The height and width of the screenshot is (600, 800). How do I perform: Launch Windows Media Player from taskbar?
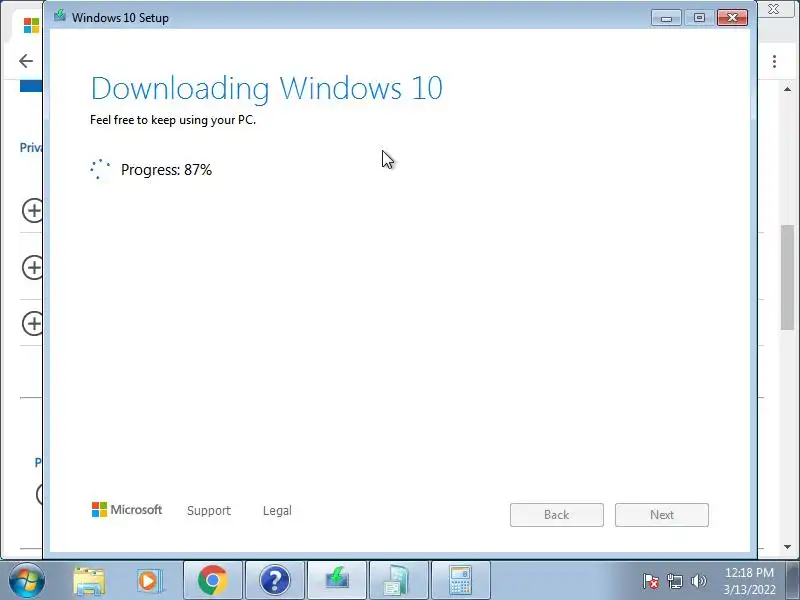tap(151, 581)
